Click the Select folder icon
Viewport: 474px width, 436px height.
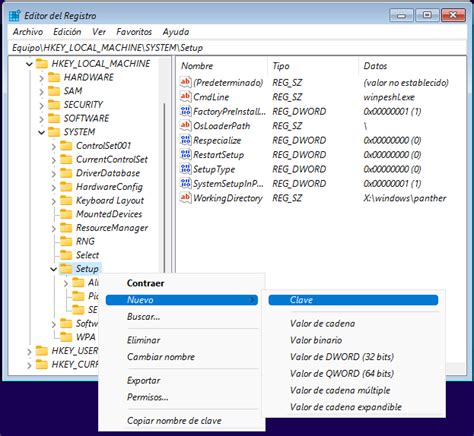66,255
